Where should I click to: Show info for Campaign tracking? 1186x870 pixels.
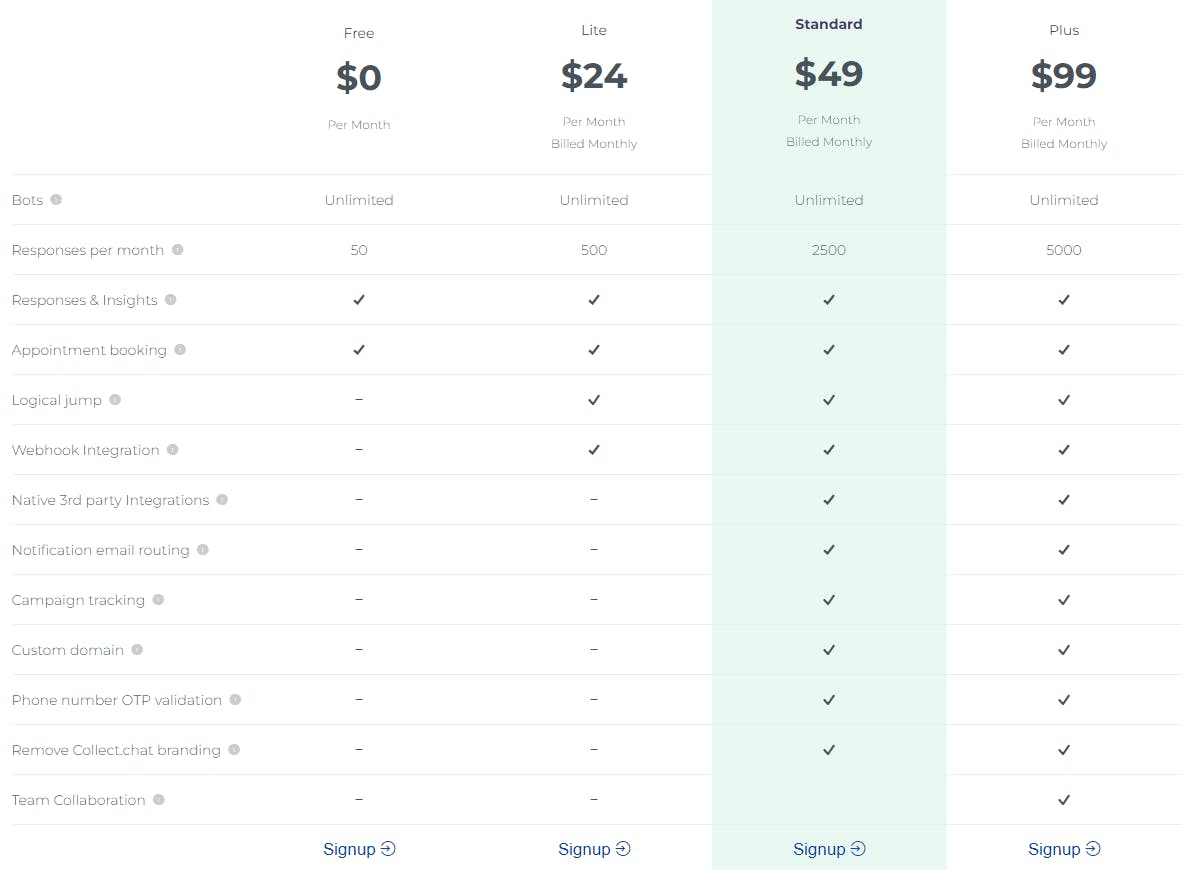pyautogui.click(x=158, y=599)
